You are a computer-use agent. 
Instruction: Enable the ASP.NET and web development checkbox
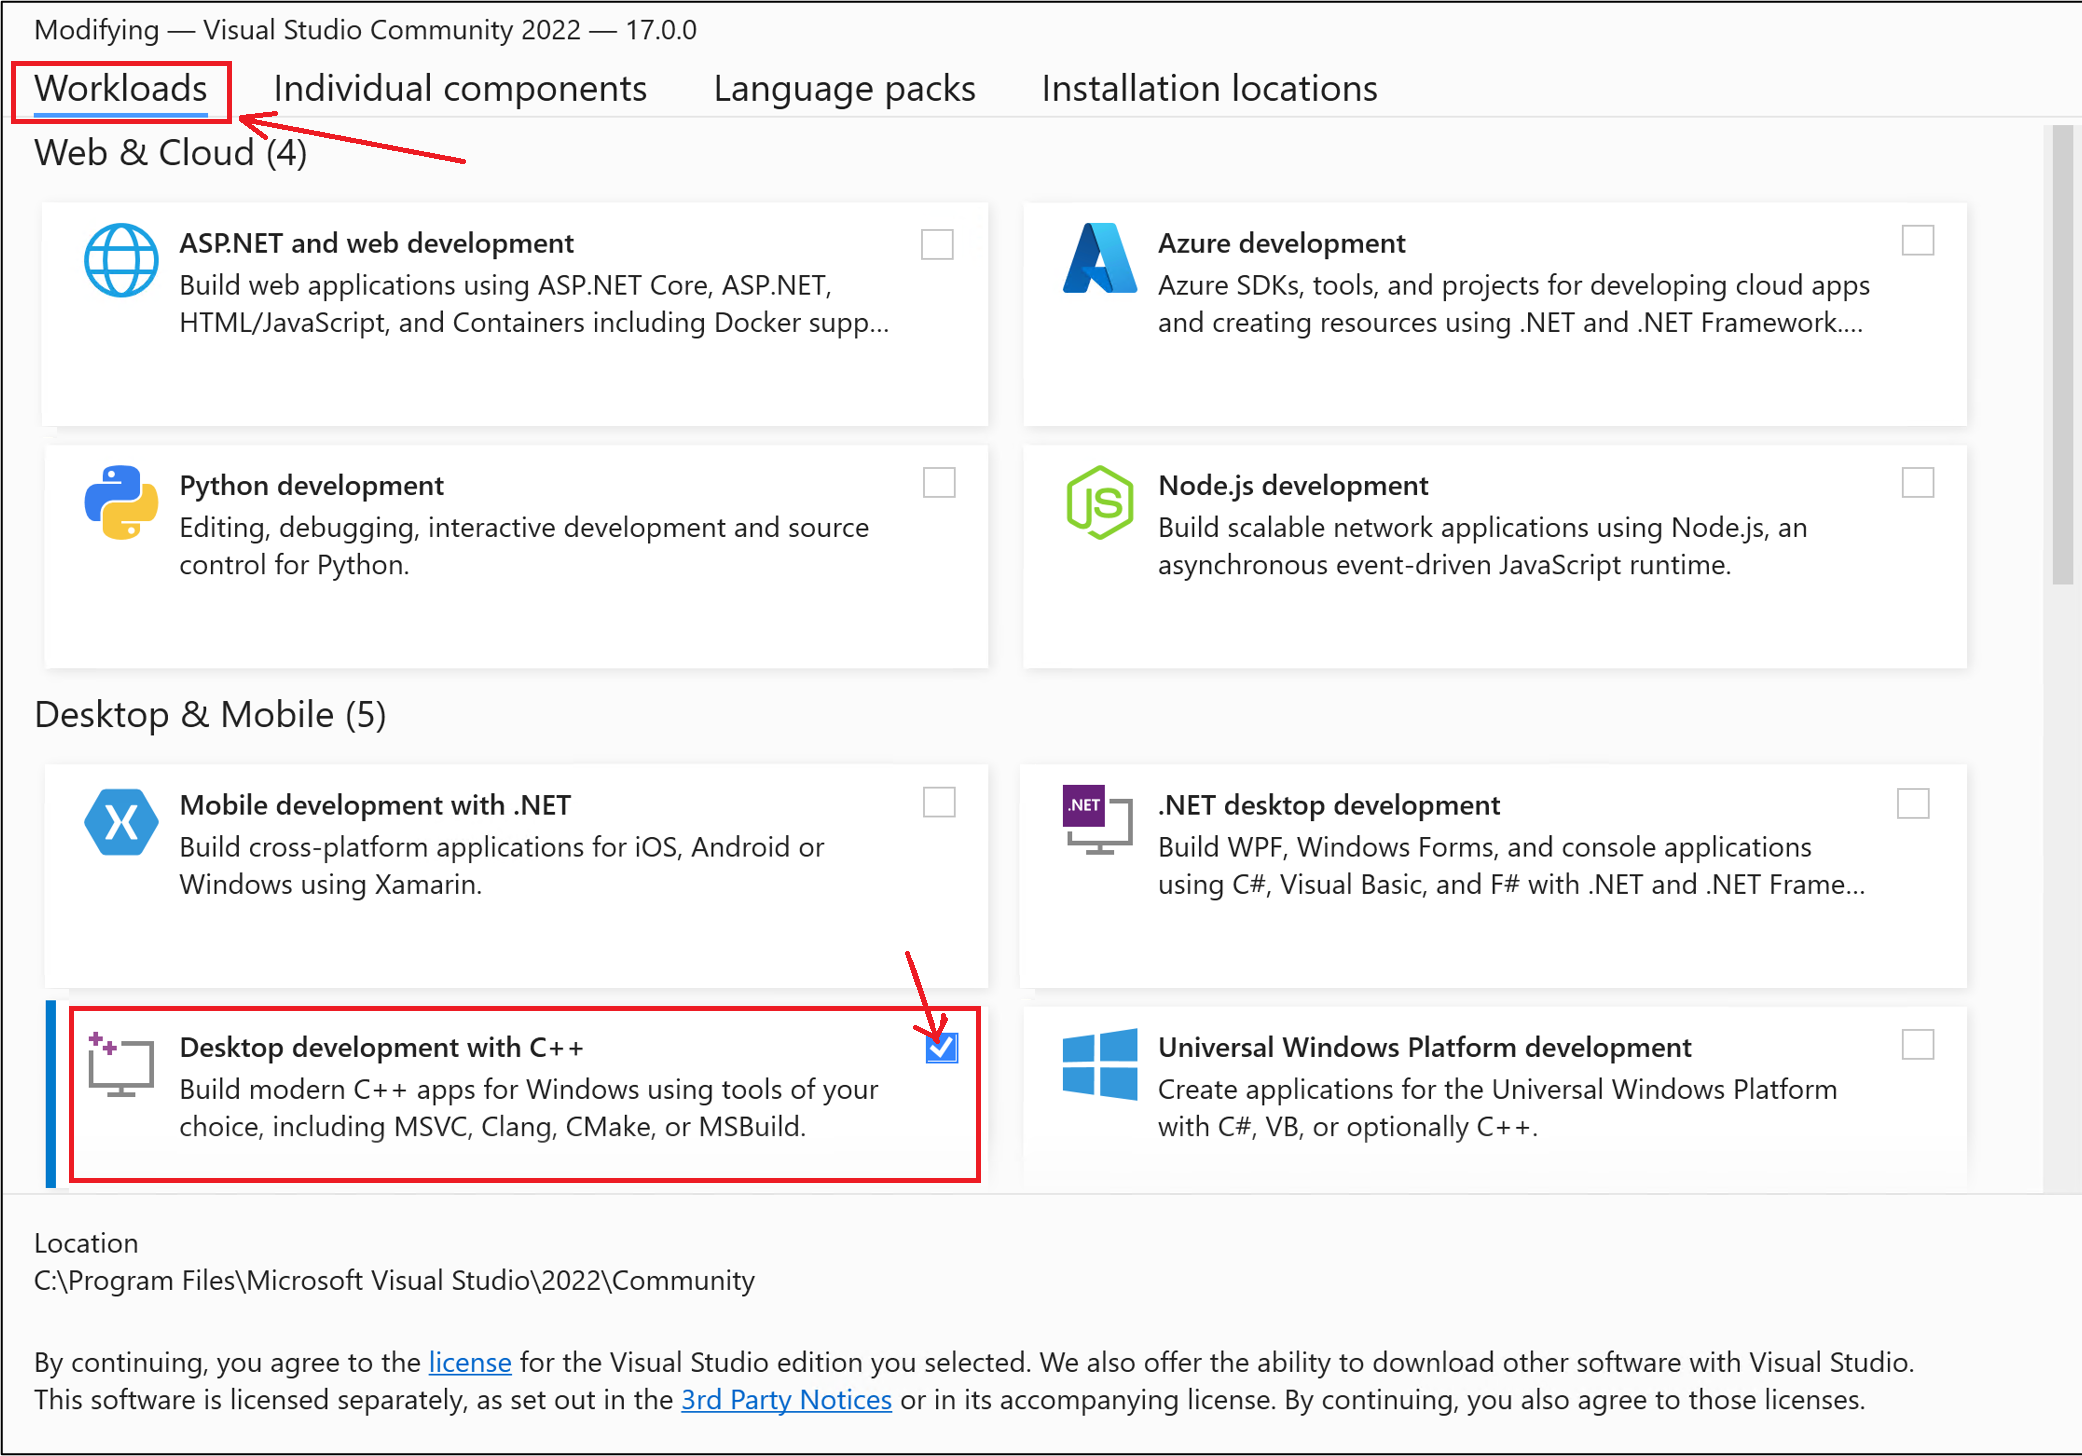(x=937, y=243)
